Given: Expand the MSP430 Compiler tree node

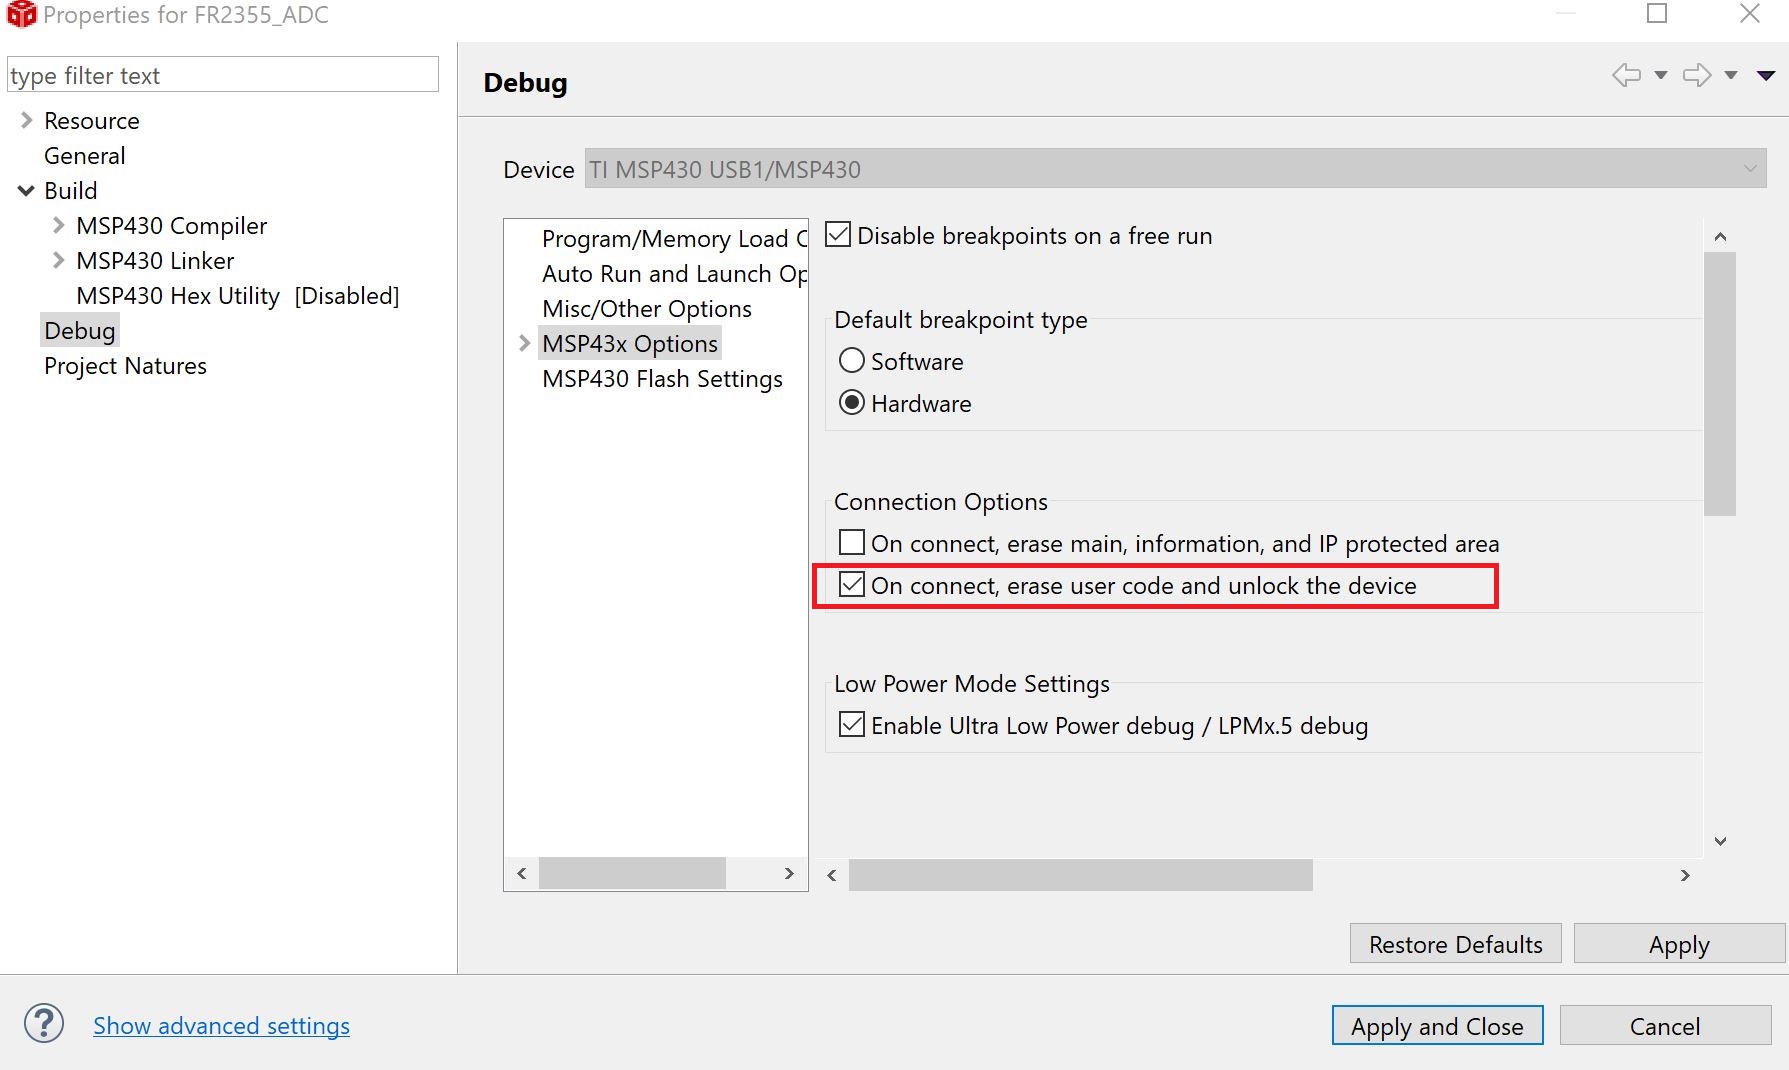Looking at the screenshot, I should tap(58, 225).
